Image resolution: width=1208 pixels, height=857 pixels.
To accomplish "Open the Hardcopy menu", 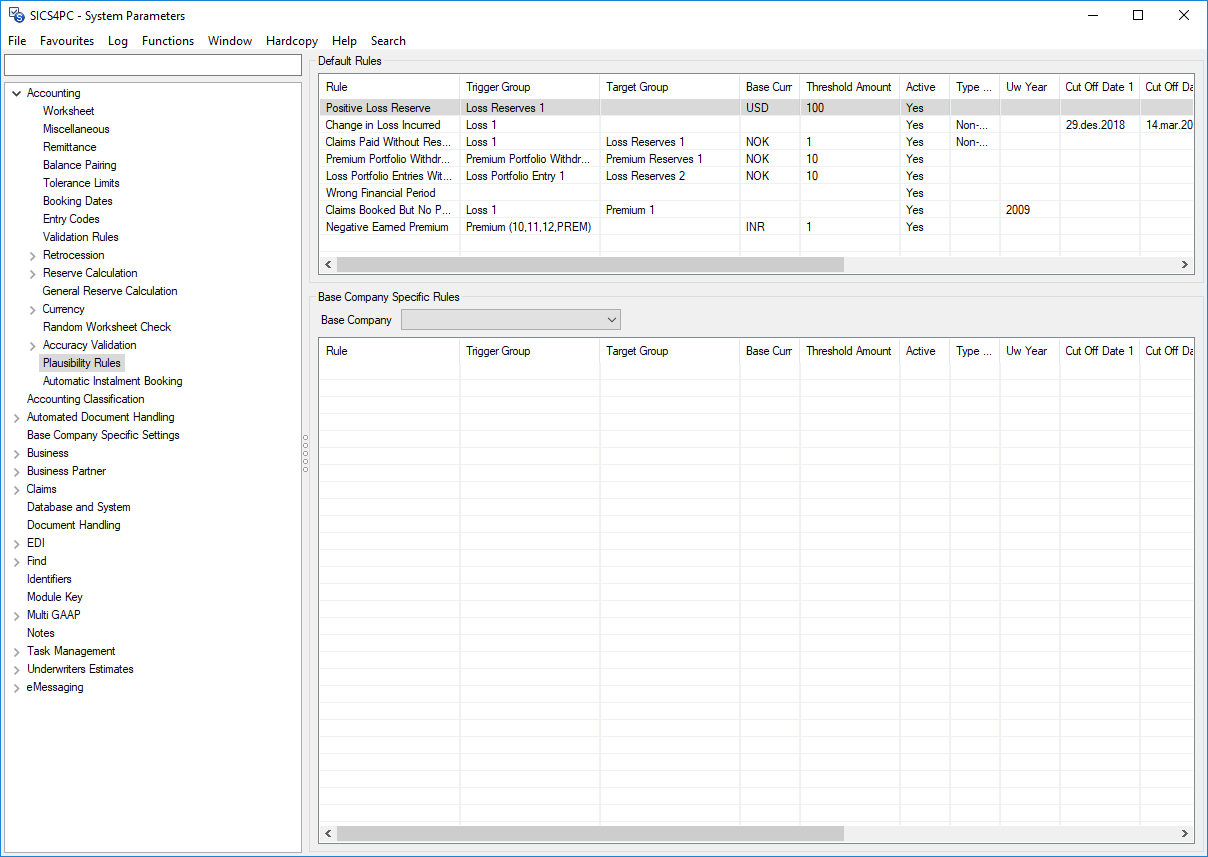I will (291, 41).
